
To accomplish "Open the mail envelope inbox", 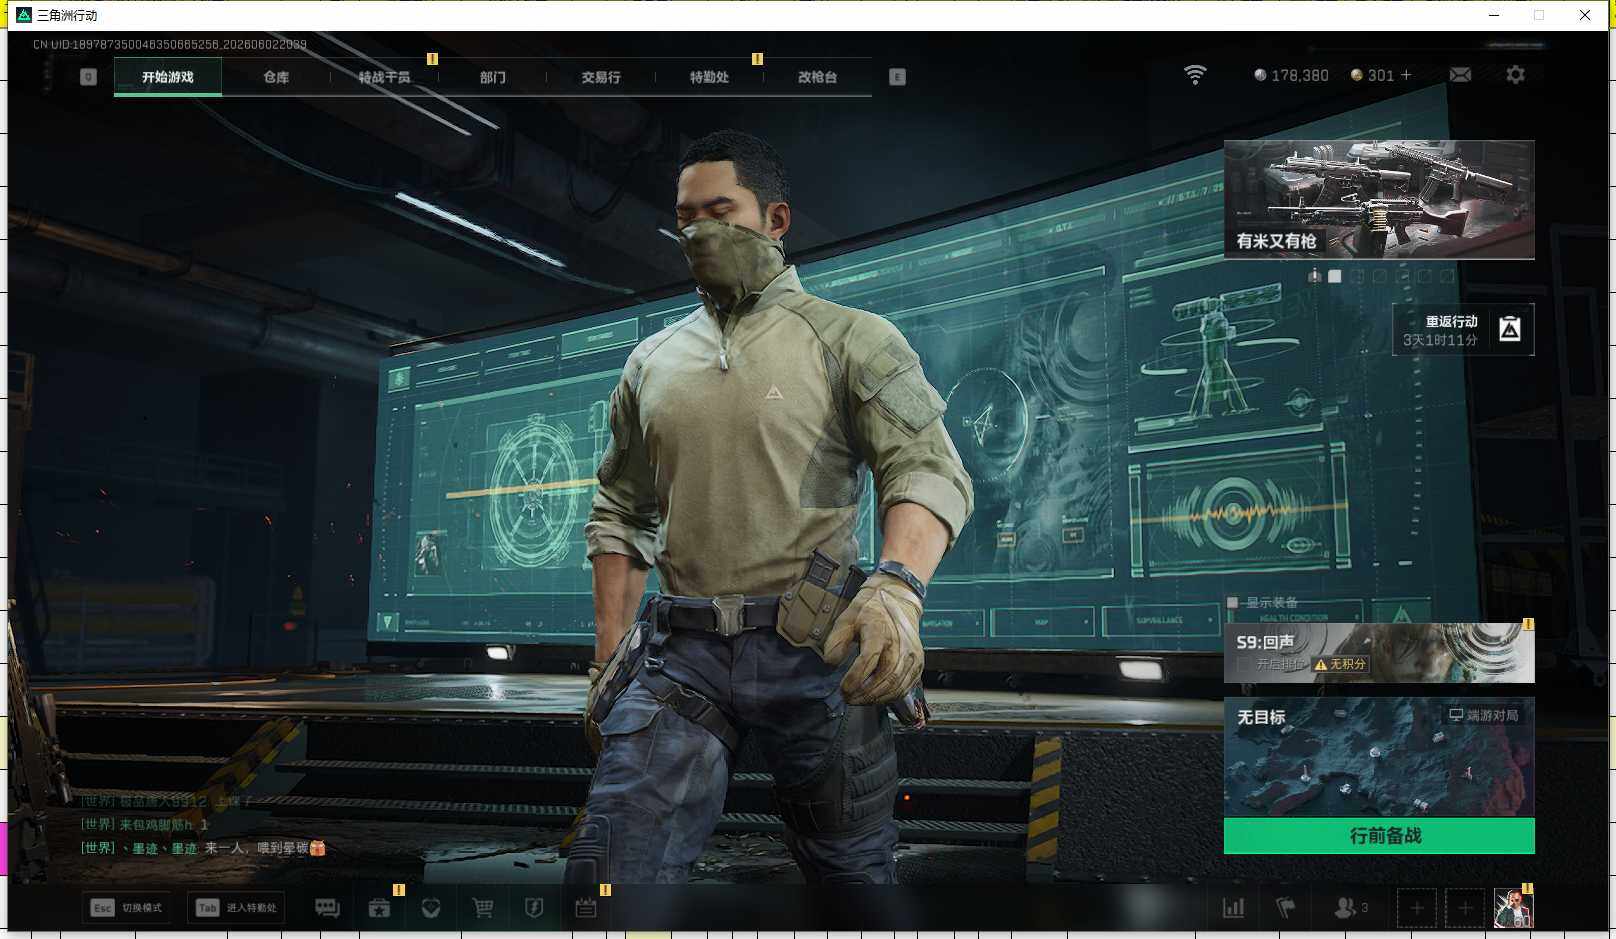I will click(x=1460, y=75).
